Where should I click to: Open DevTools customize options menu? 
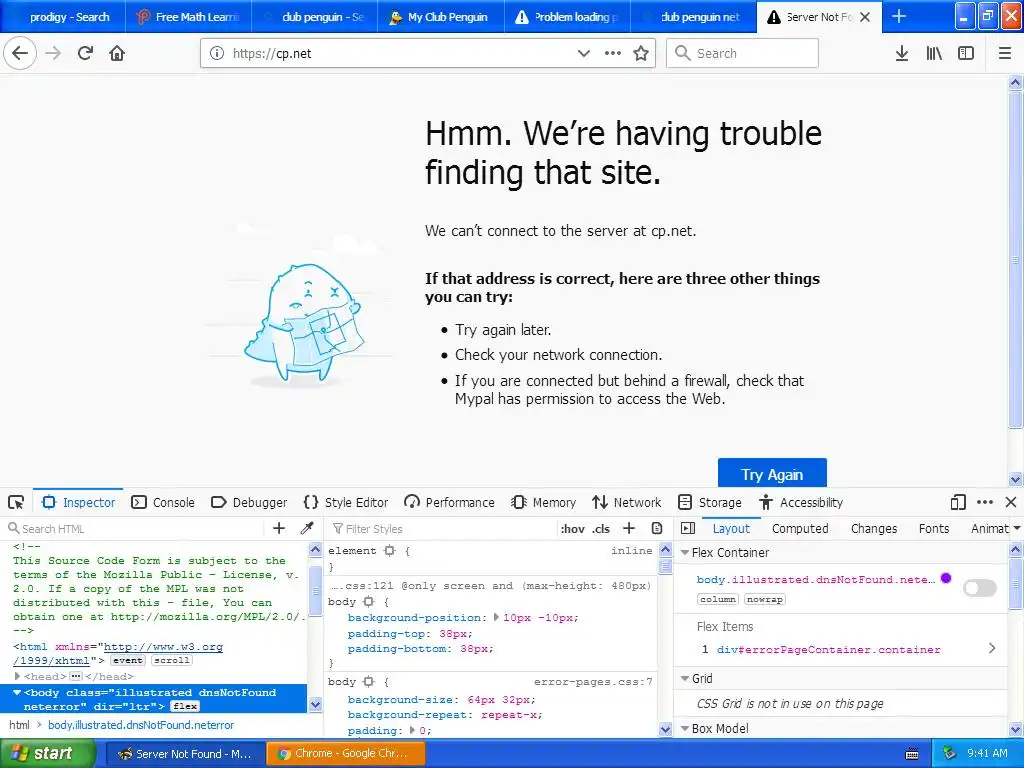pos(985,502)
